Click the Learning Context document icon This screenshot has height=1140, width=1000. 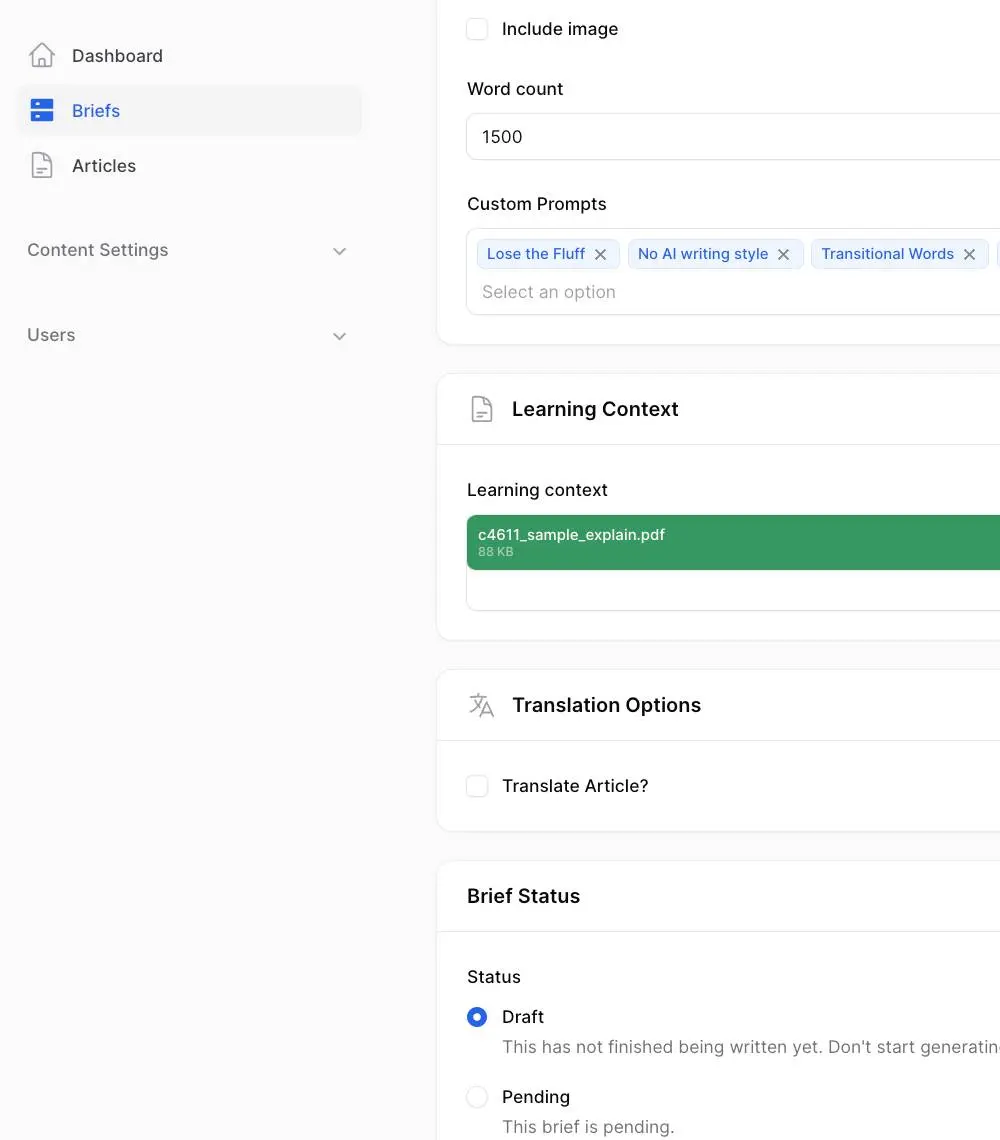point(482,409)
